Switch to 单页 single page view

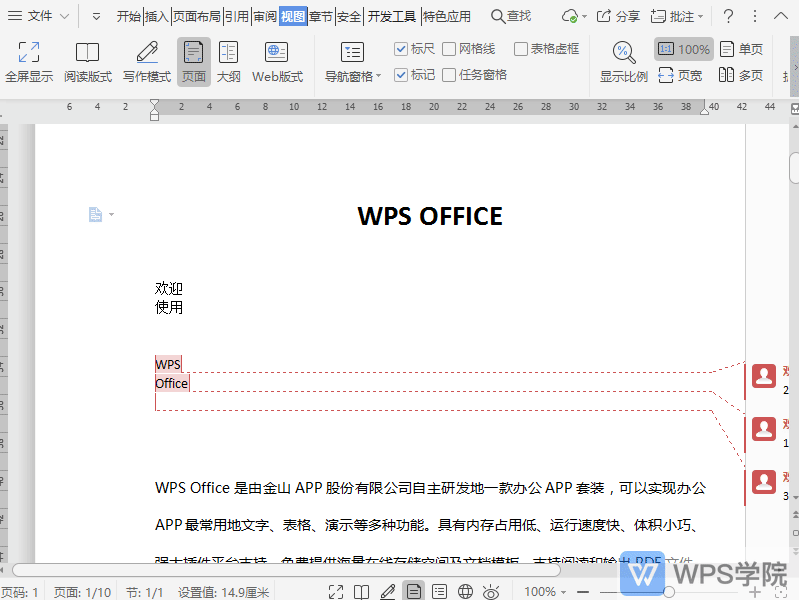tap(741, 49)
